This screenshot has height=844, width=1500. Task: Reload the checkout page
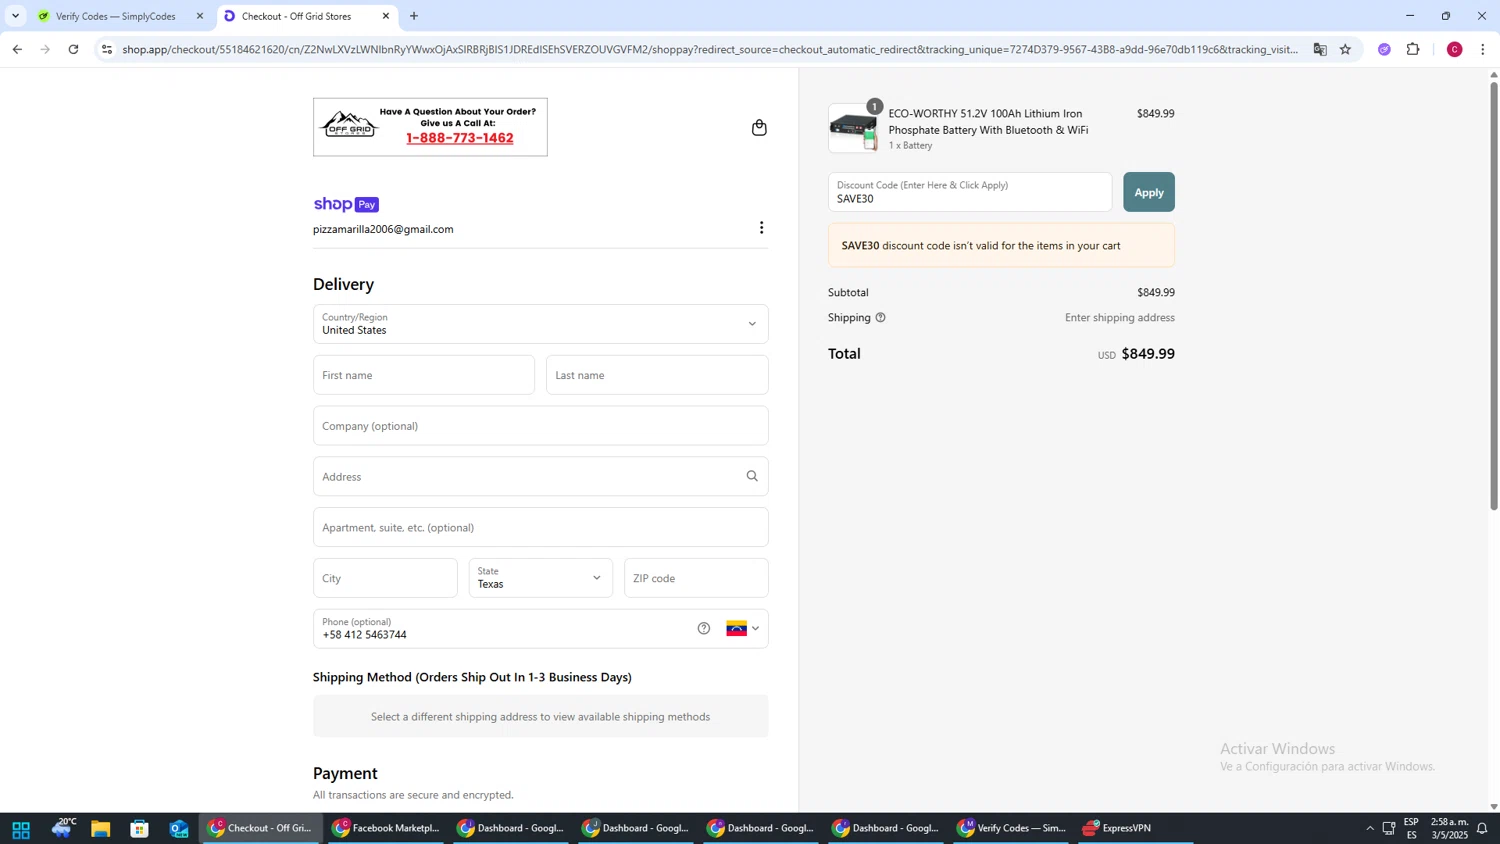pos(73,49)
